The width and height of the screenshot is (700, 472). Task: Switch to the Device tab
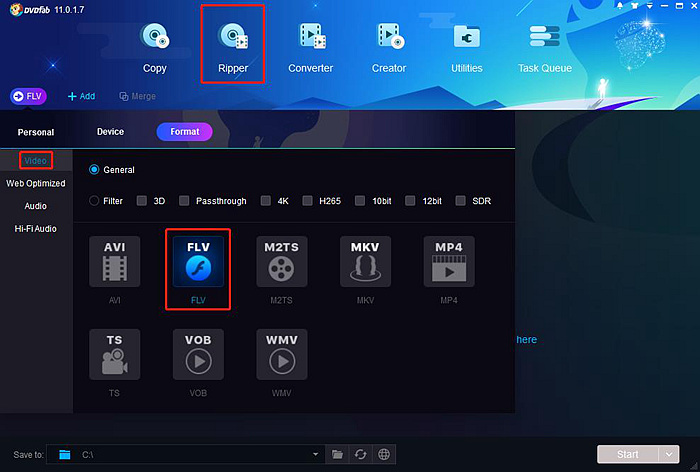click(110, 132)
